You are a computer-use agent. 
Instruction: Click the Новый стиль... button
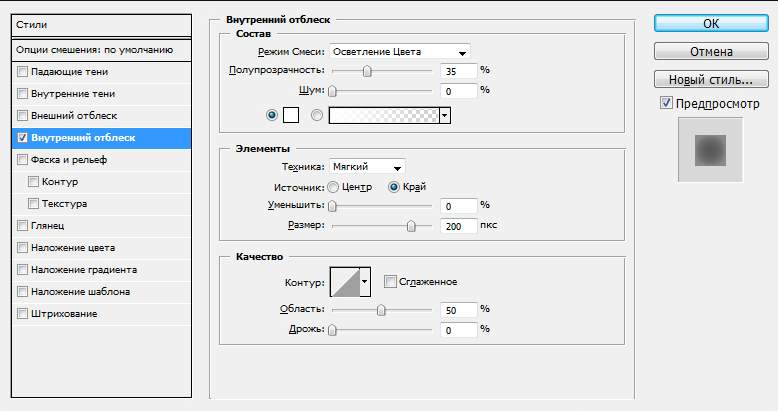click(x=711, y=79)
